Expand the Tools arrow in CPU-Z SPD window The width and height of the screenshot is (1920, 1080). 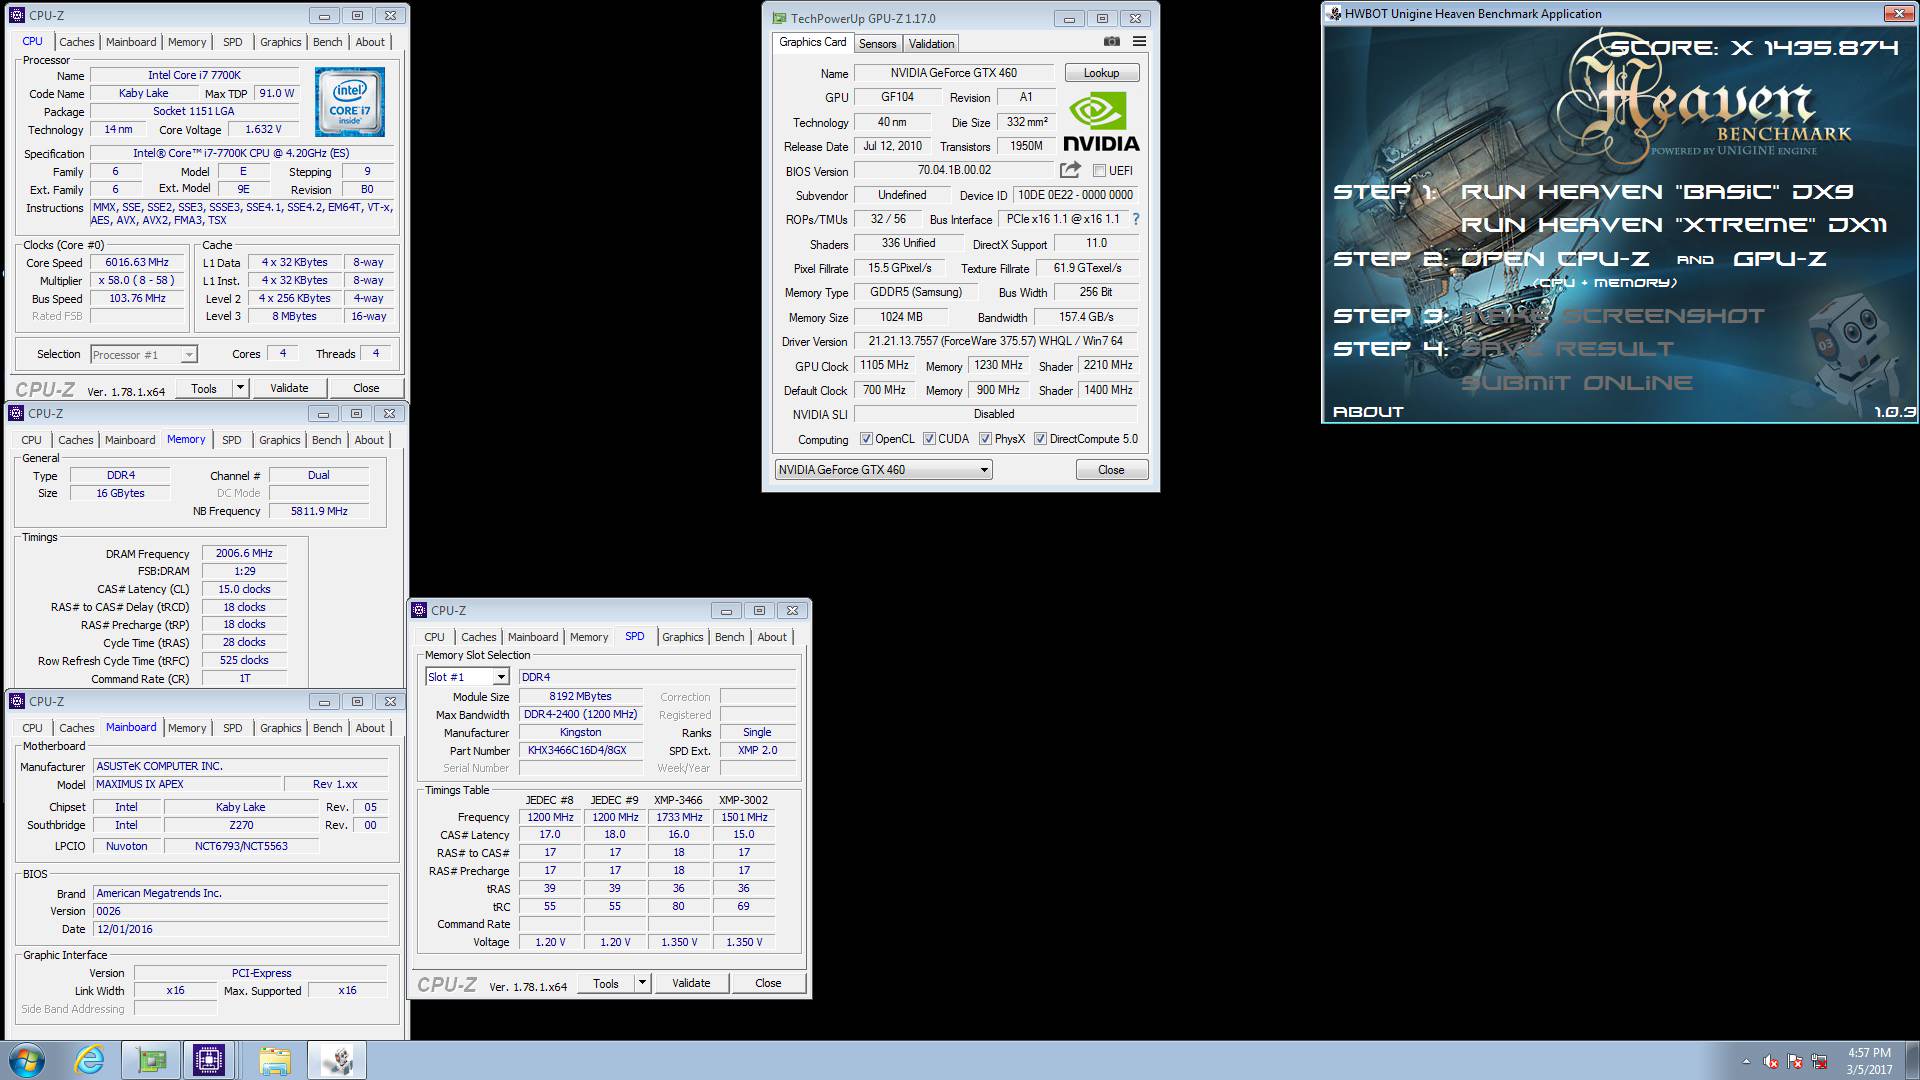(642, 983)
